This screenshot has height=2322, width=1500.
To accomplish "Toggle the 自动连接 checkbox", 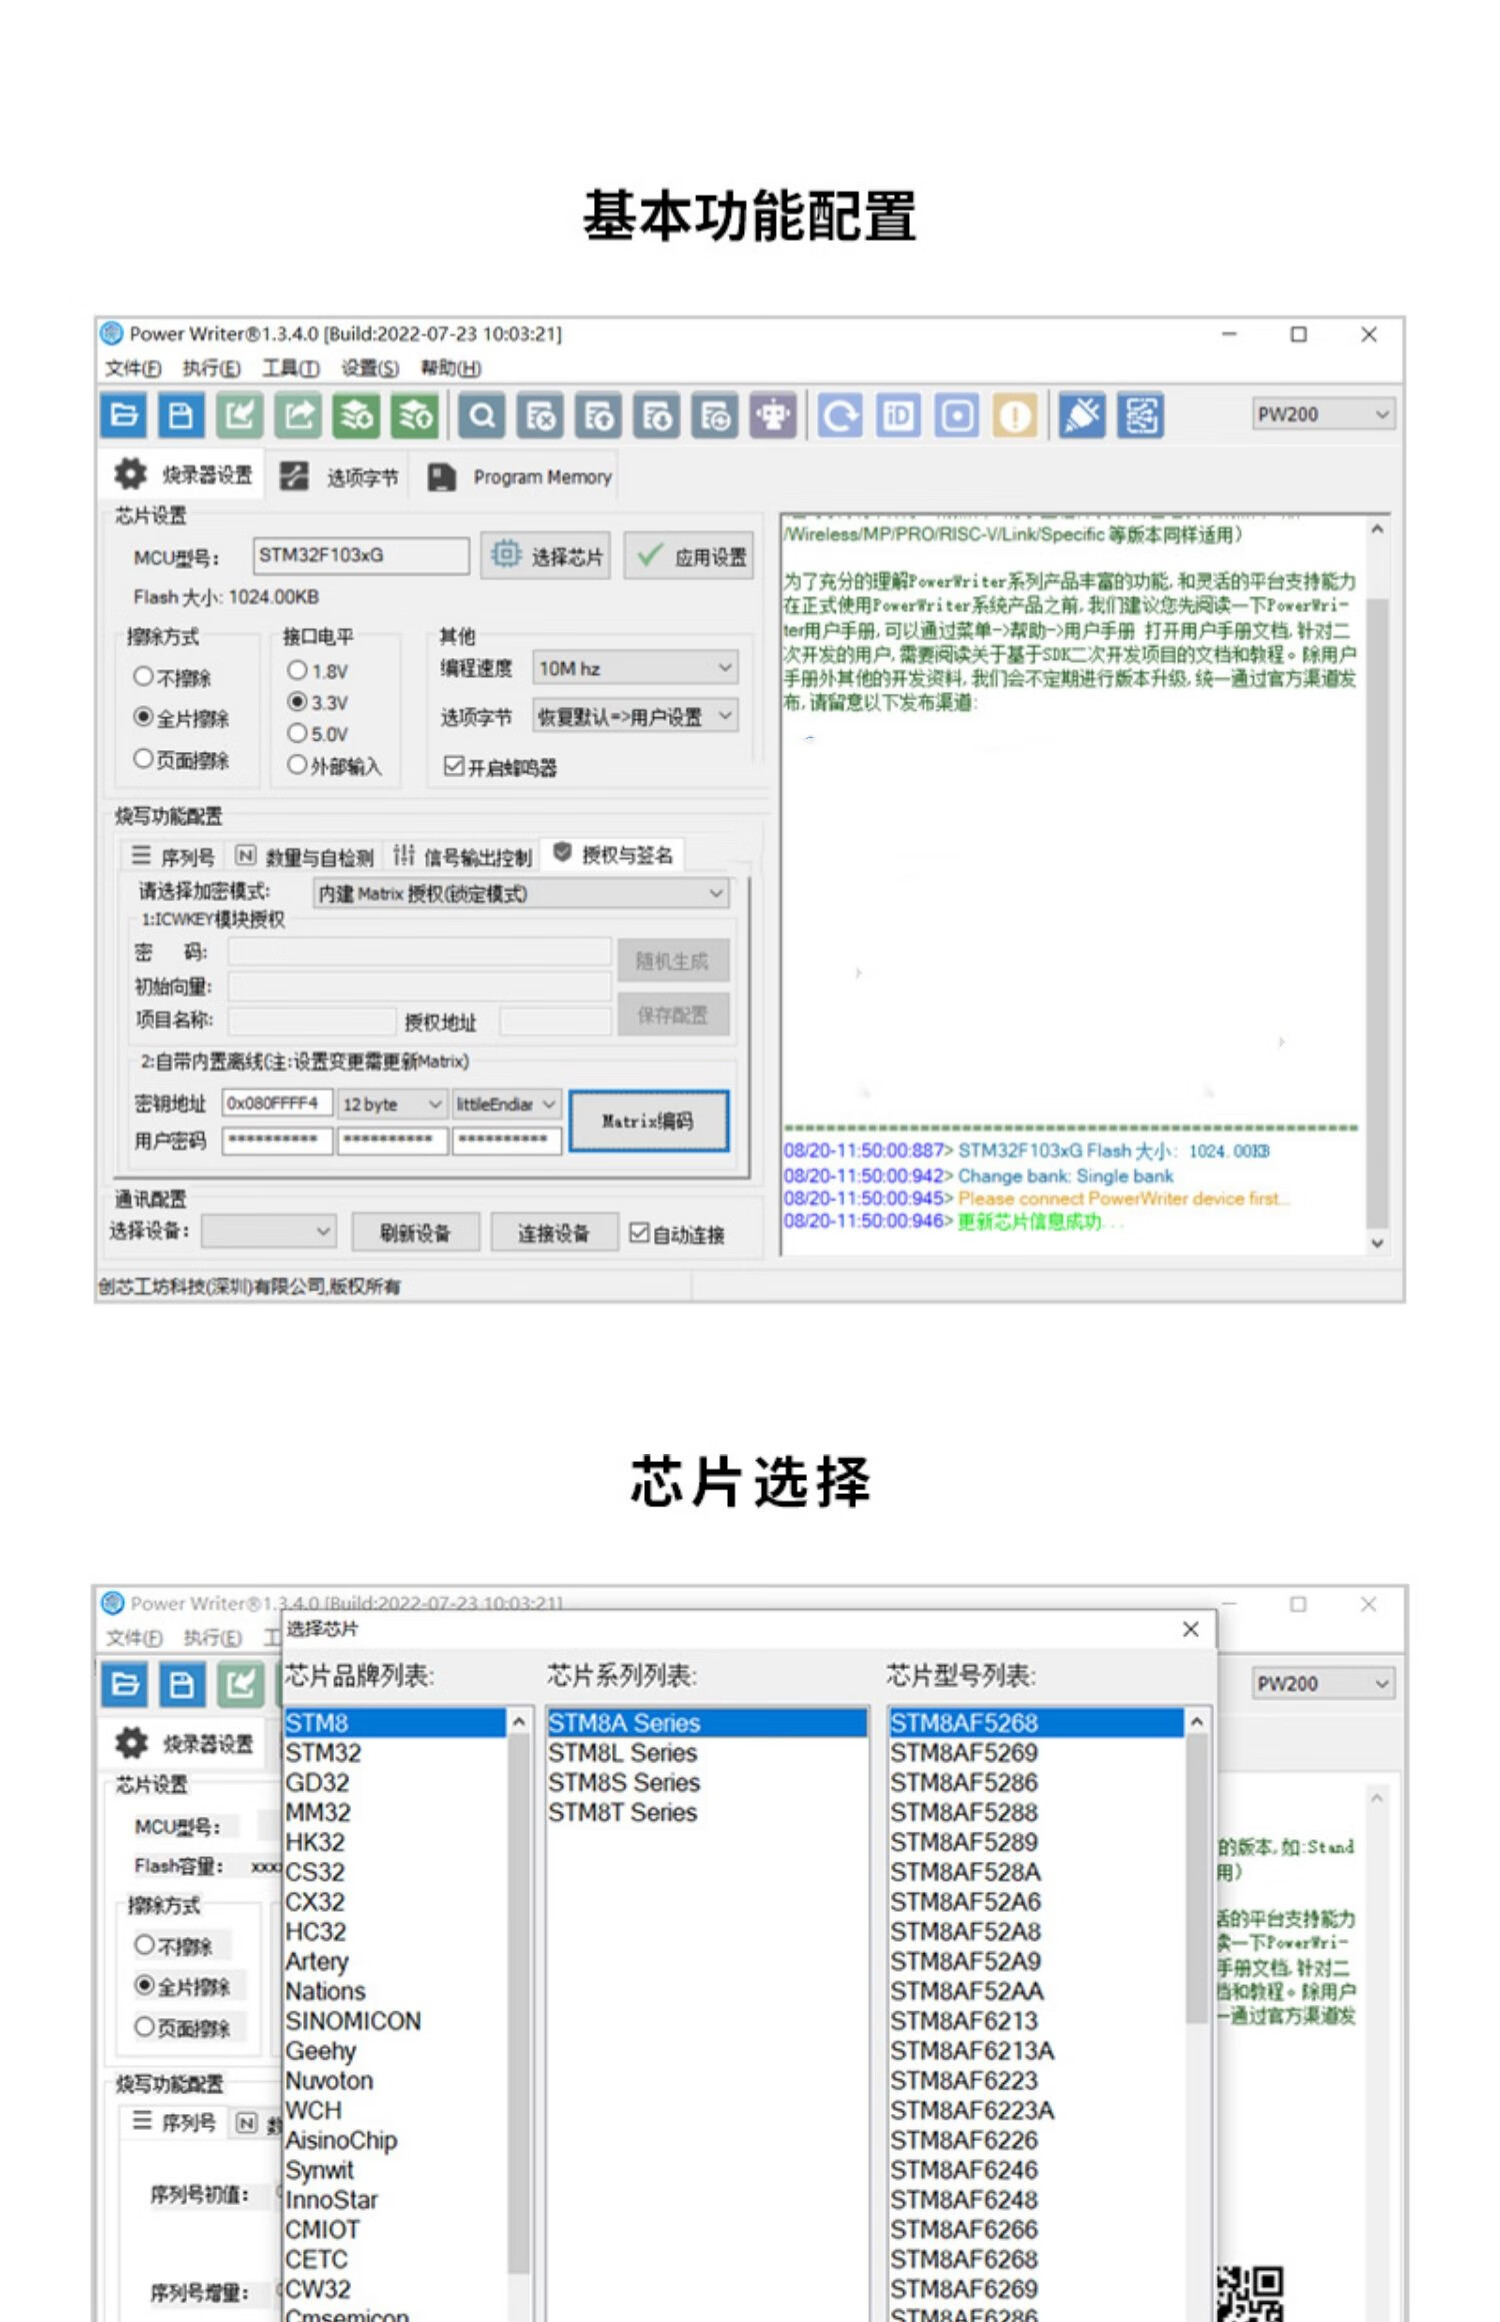I will (639, 1233).
